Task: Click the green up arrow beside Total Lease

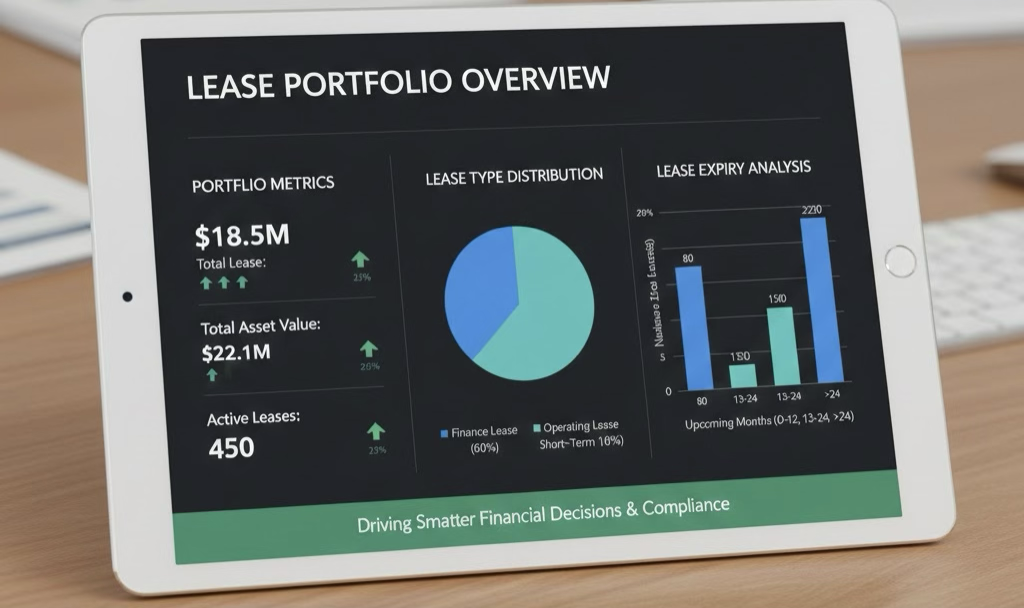Action: point(360,260)
